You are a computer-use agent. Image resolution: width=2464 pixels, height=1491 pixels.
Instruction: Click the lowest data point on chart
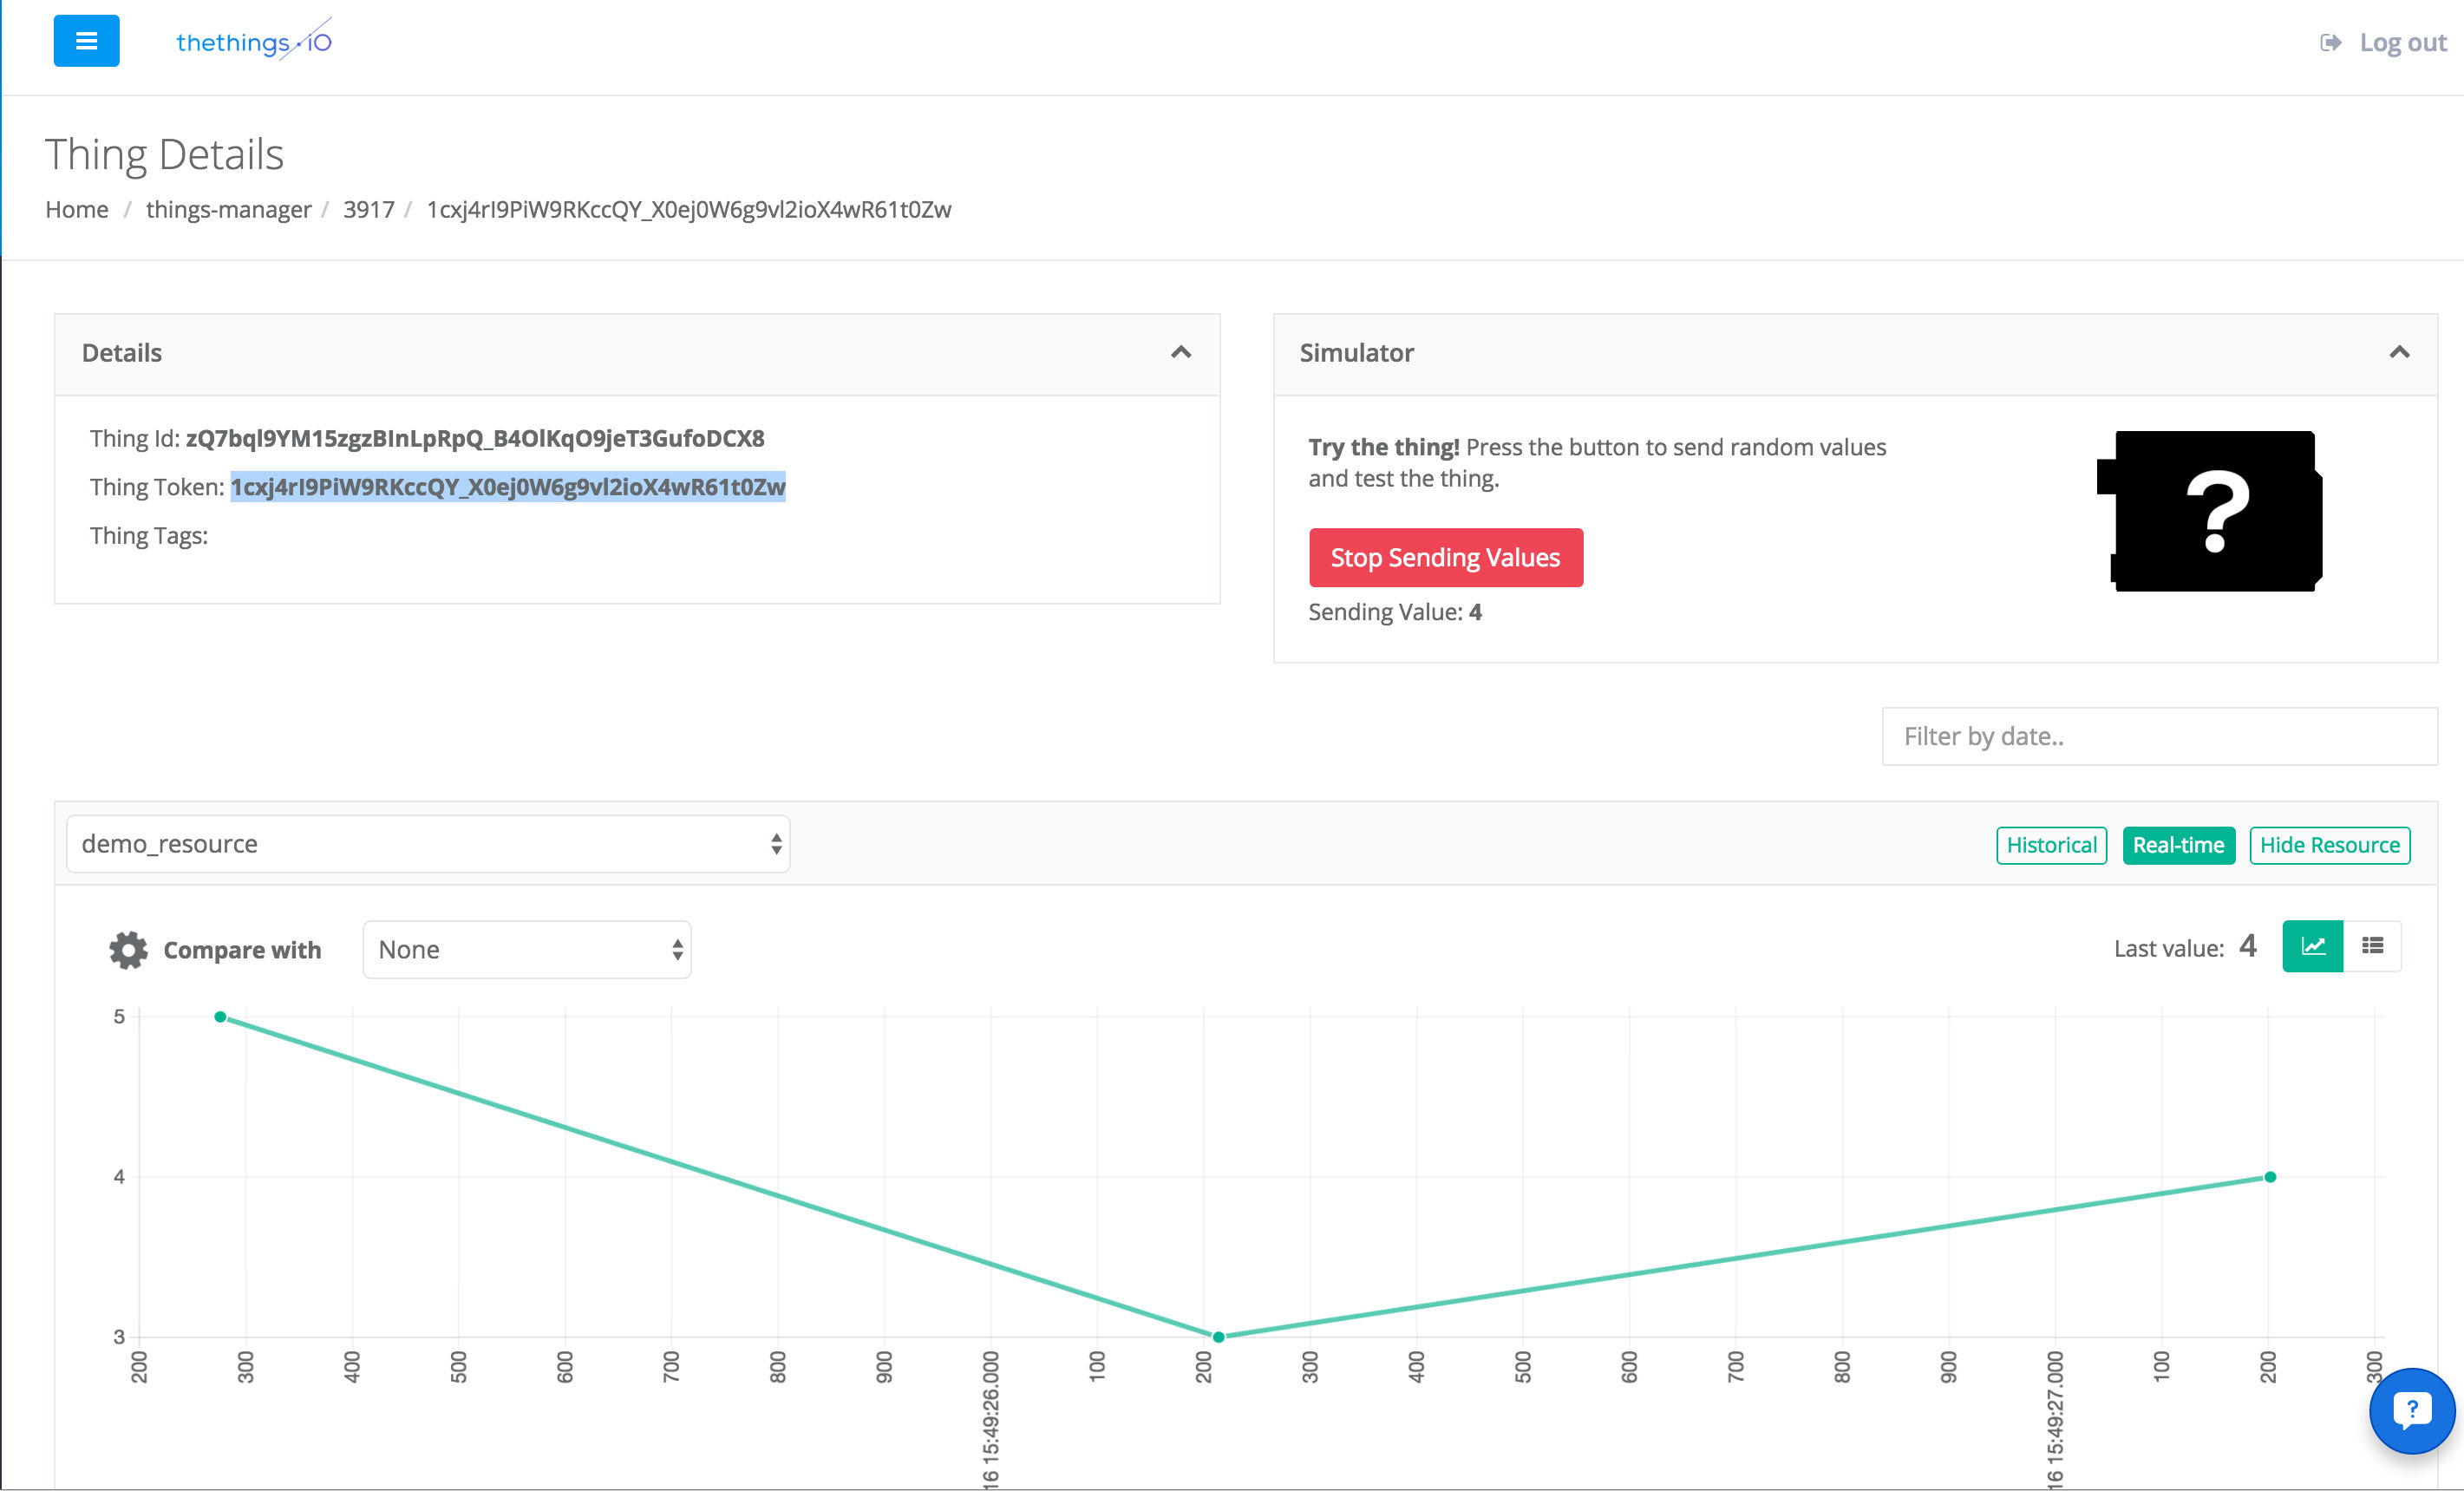click(1218, 1336)
